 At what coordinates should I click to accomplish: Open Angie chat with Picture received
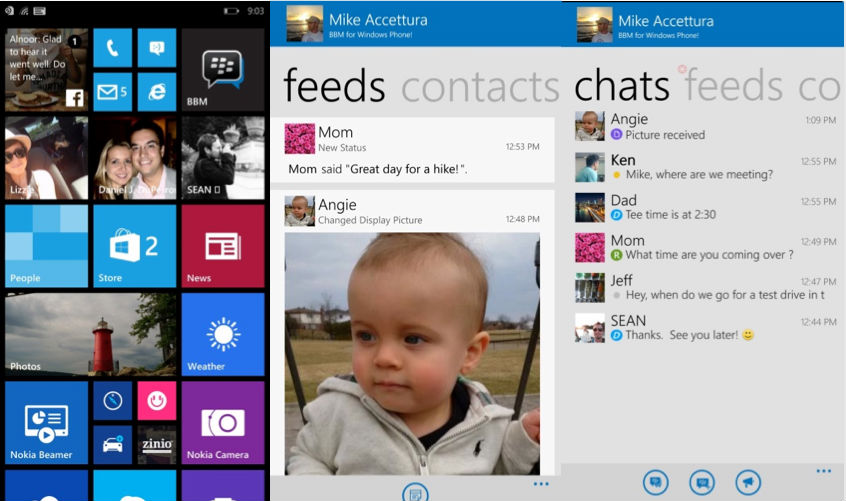coord(705,126)
